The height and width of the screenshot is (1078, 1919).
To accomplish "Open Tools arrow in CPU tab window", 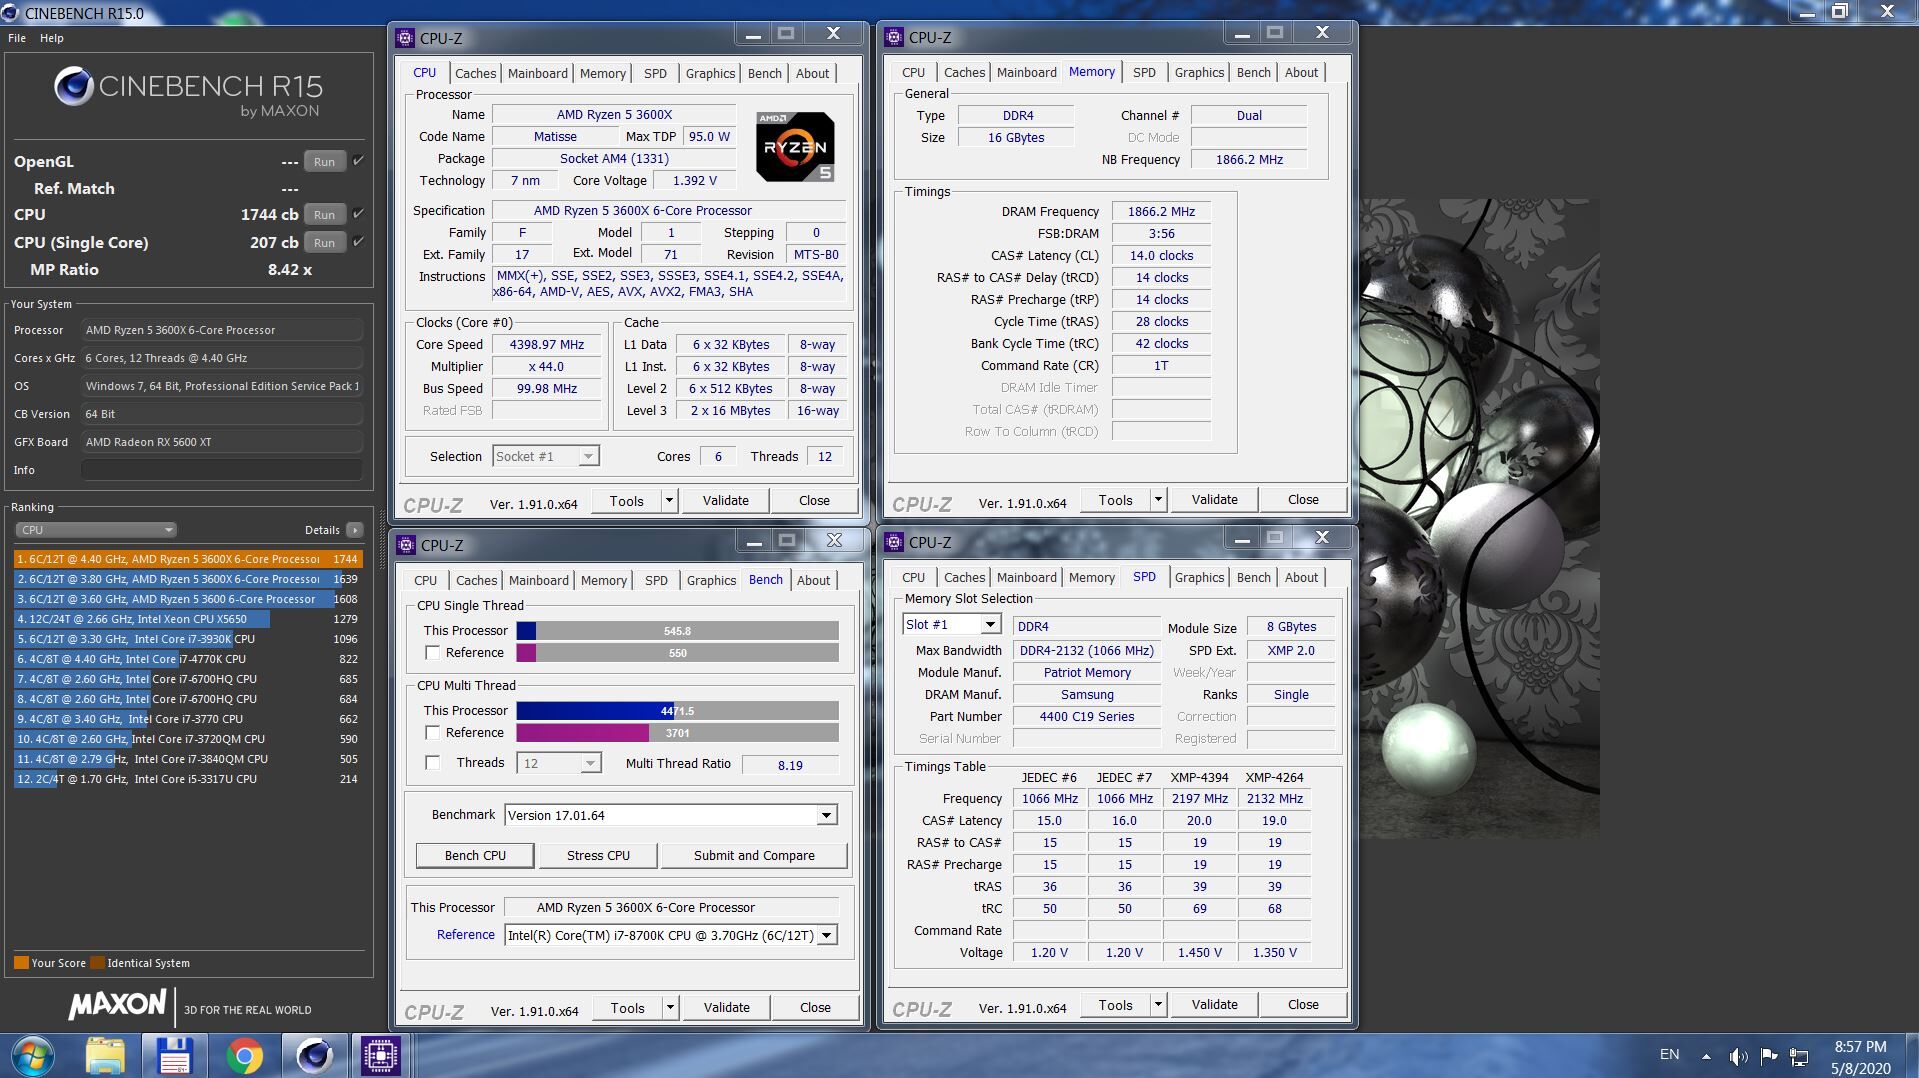I will point(669,501).
